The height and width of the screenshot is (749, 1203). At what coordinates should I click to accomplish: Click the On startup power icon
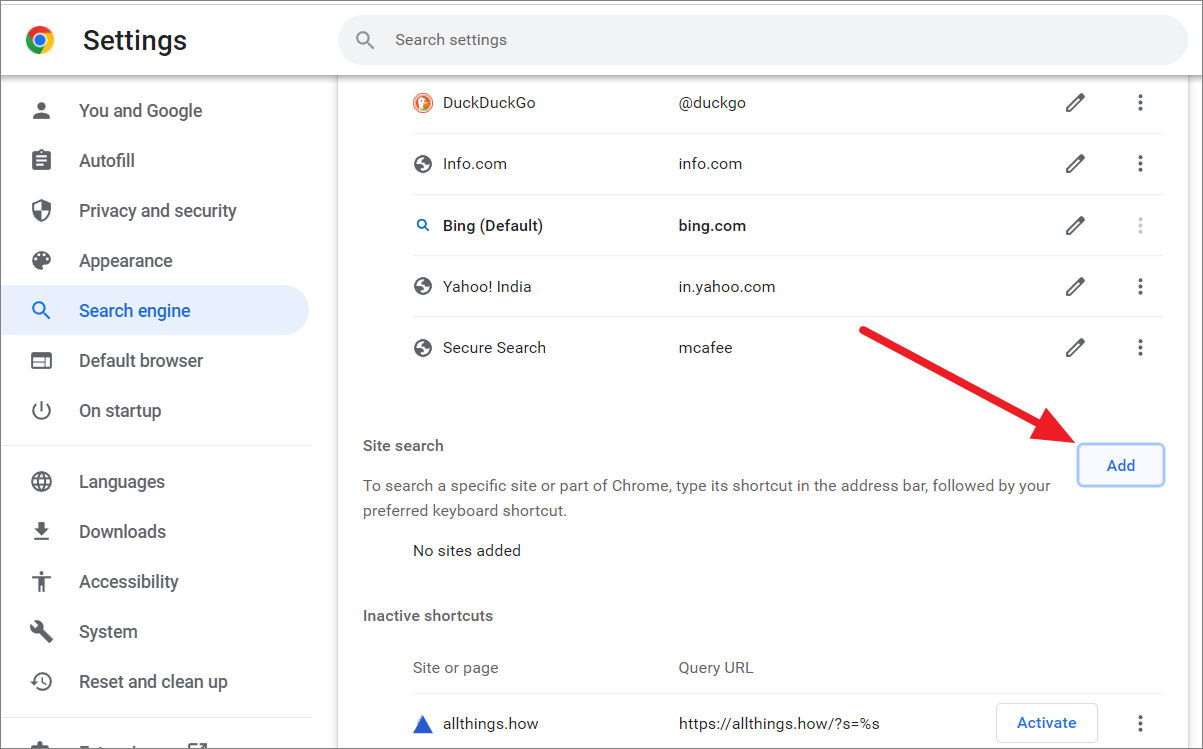tap(41, 411)
